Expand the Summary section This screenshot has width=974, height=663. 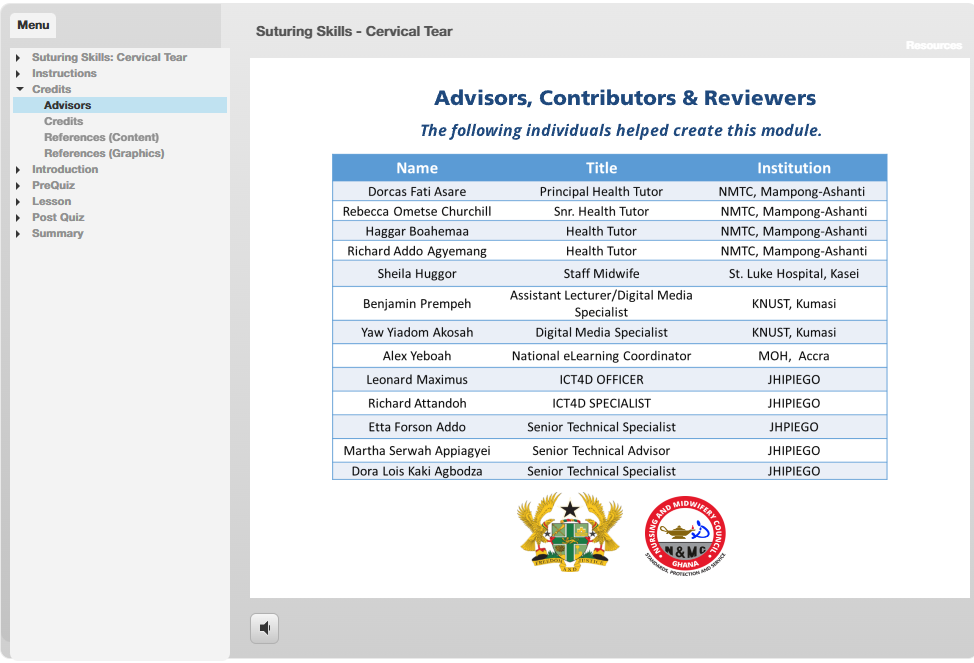[18, 234]
